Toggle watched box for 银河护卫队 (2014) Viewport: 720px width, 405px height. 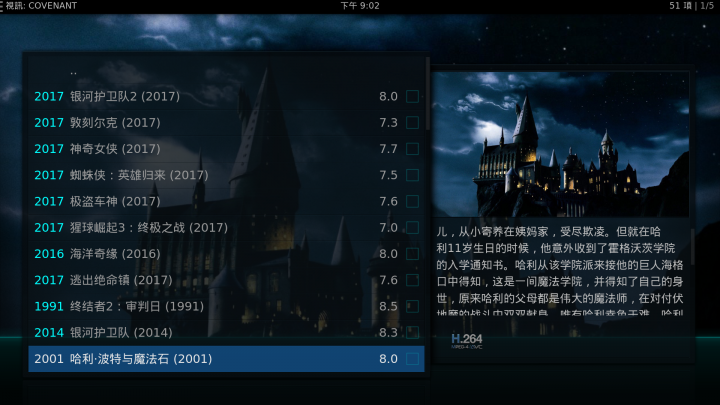pyautogui.click(x=412, y=332)
